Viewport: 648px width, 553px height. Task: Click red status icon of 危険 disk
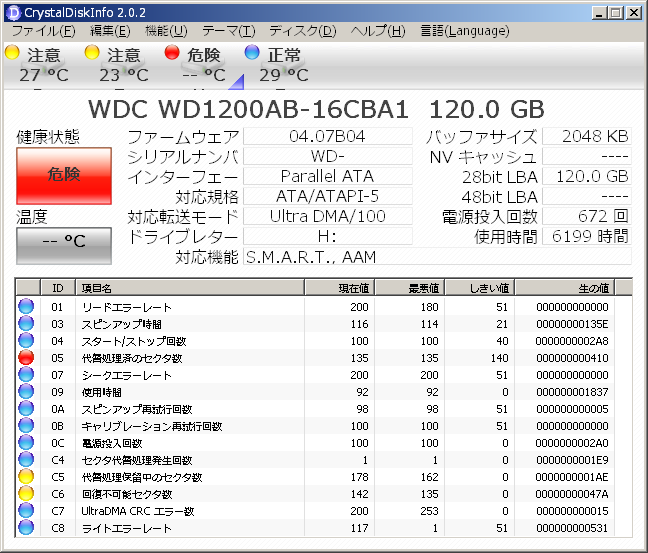[172, 52]
